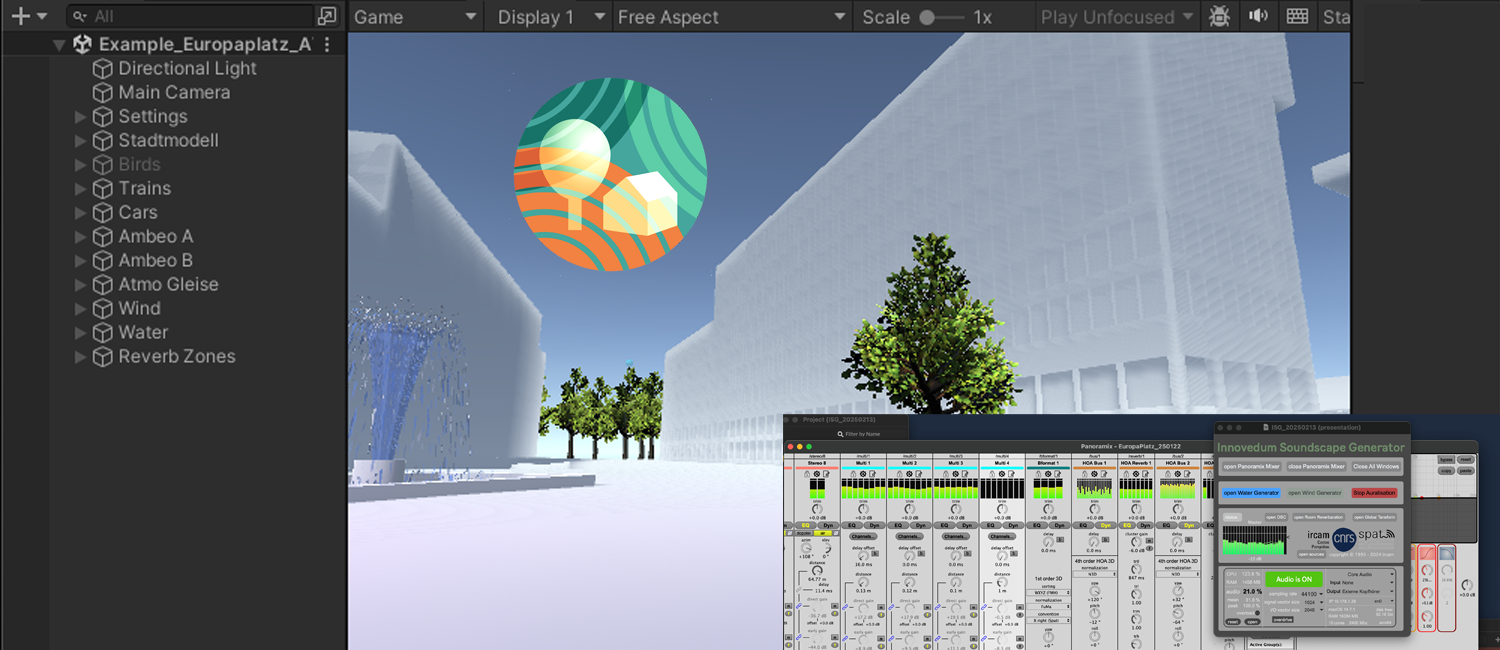Open the Game view mode dropdown
Viewport: 1500px width, 650px height.
(x=415, y=17)
